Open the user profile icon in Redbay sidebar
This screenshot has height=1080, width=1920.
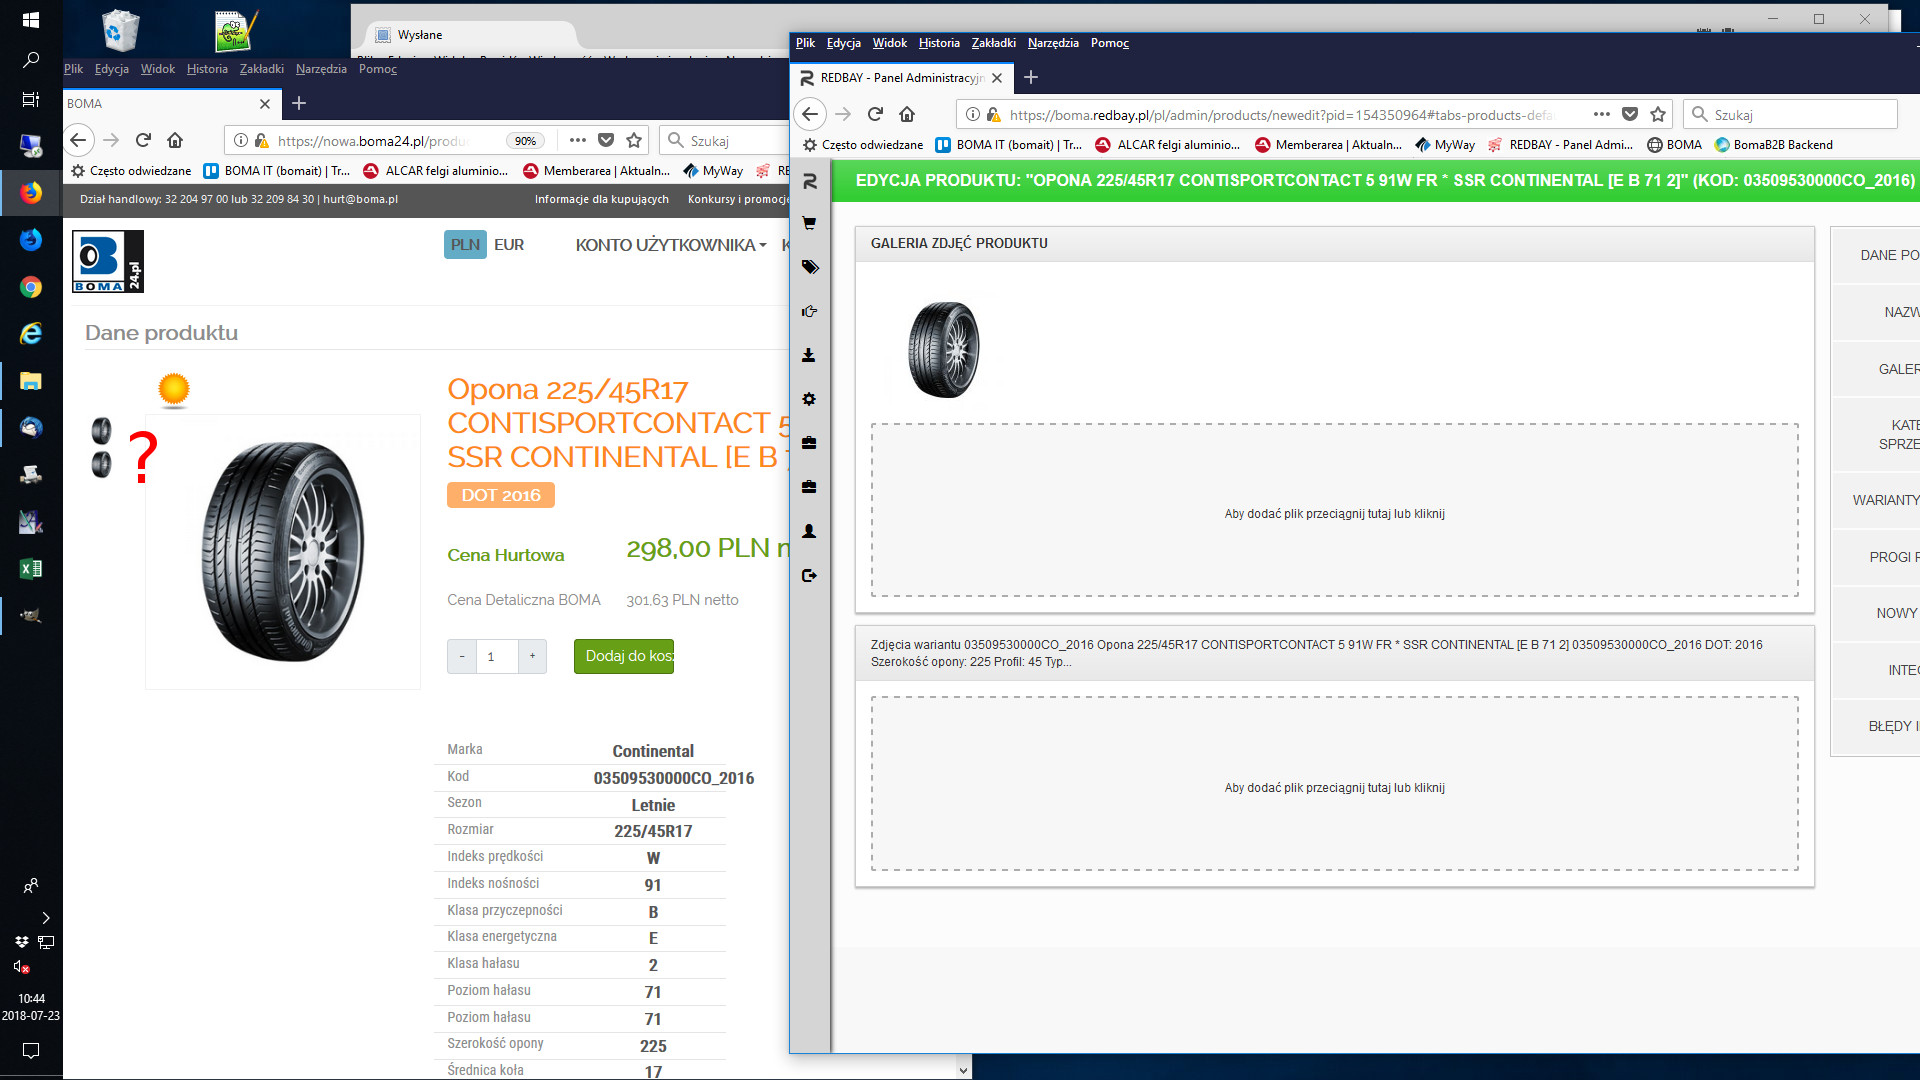(809, 531)
